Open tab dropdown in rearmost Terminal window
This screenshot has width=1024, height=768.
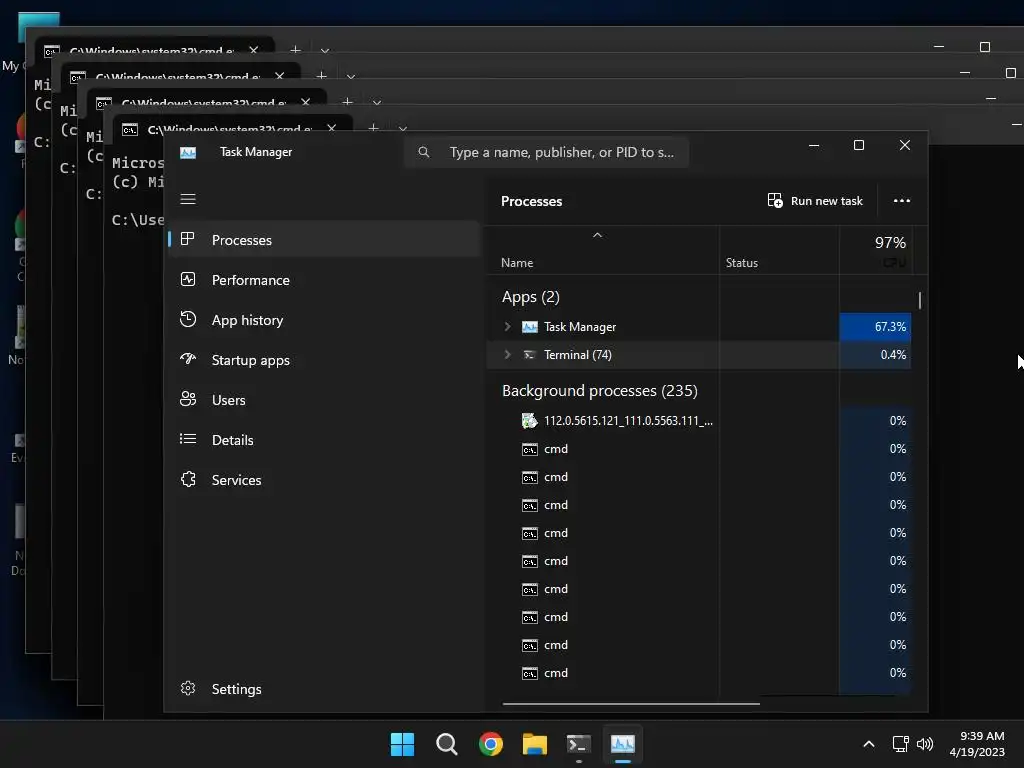(325, 50)
